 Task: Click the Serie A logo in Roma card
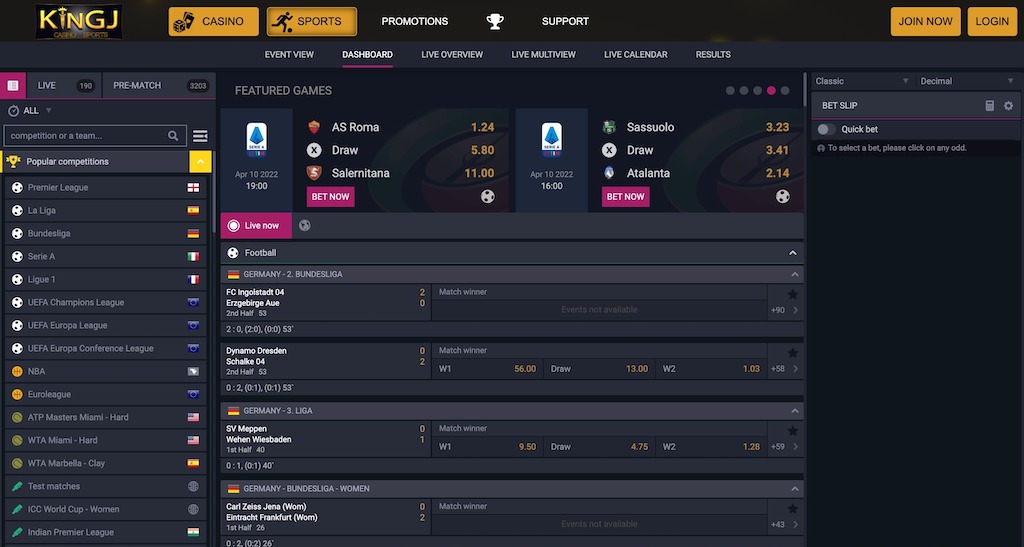[x=257, y=140]
